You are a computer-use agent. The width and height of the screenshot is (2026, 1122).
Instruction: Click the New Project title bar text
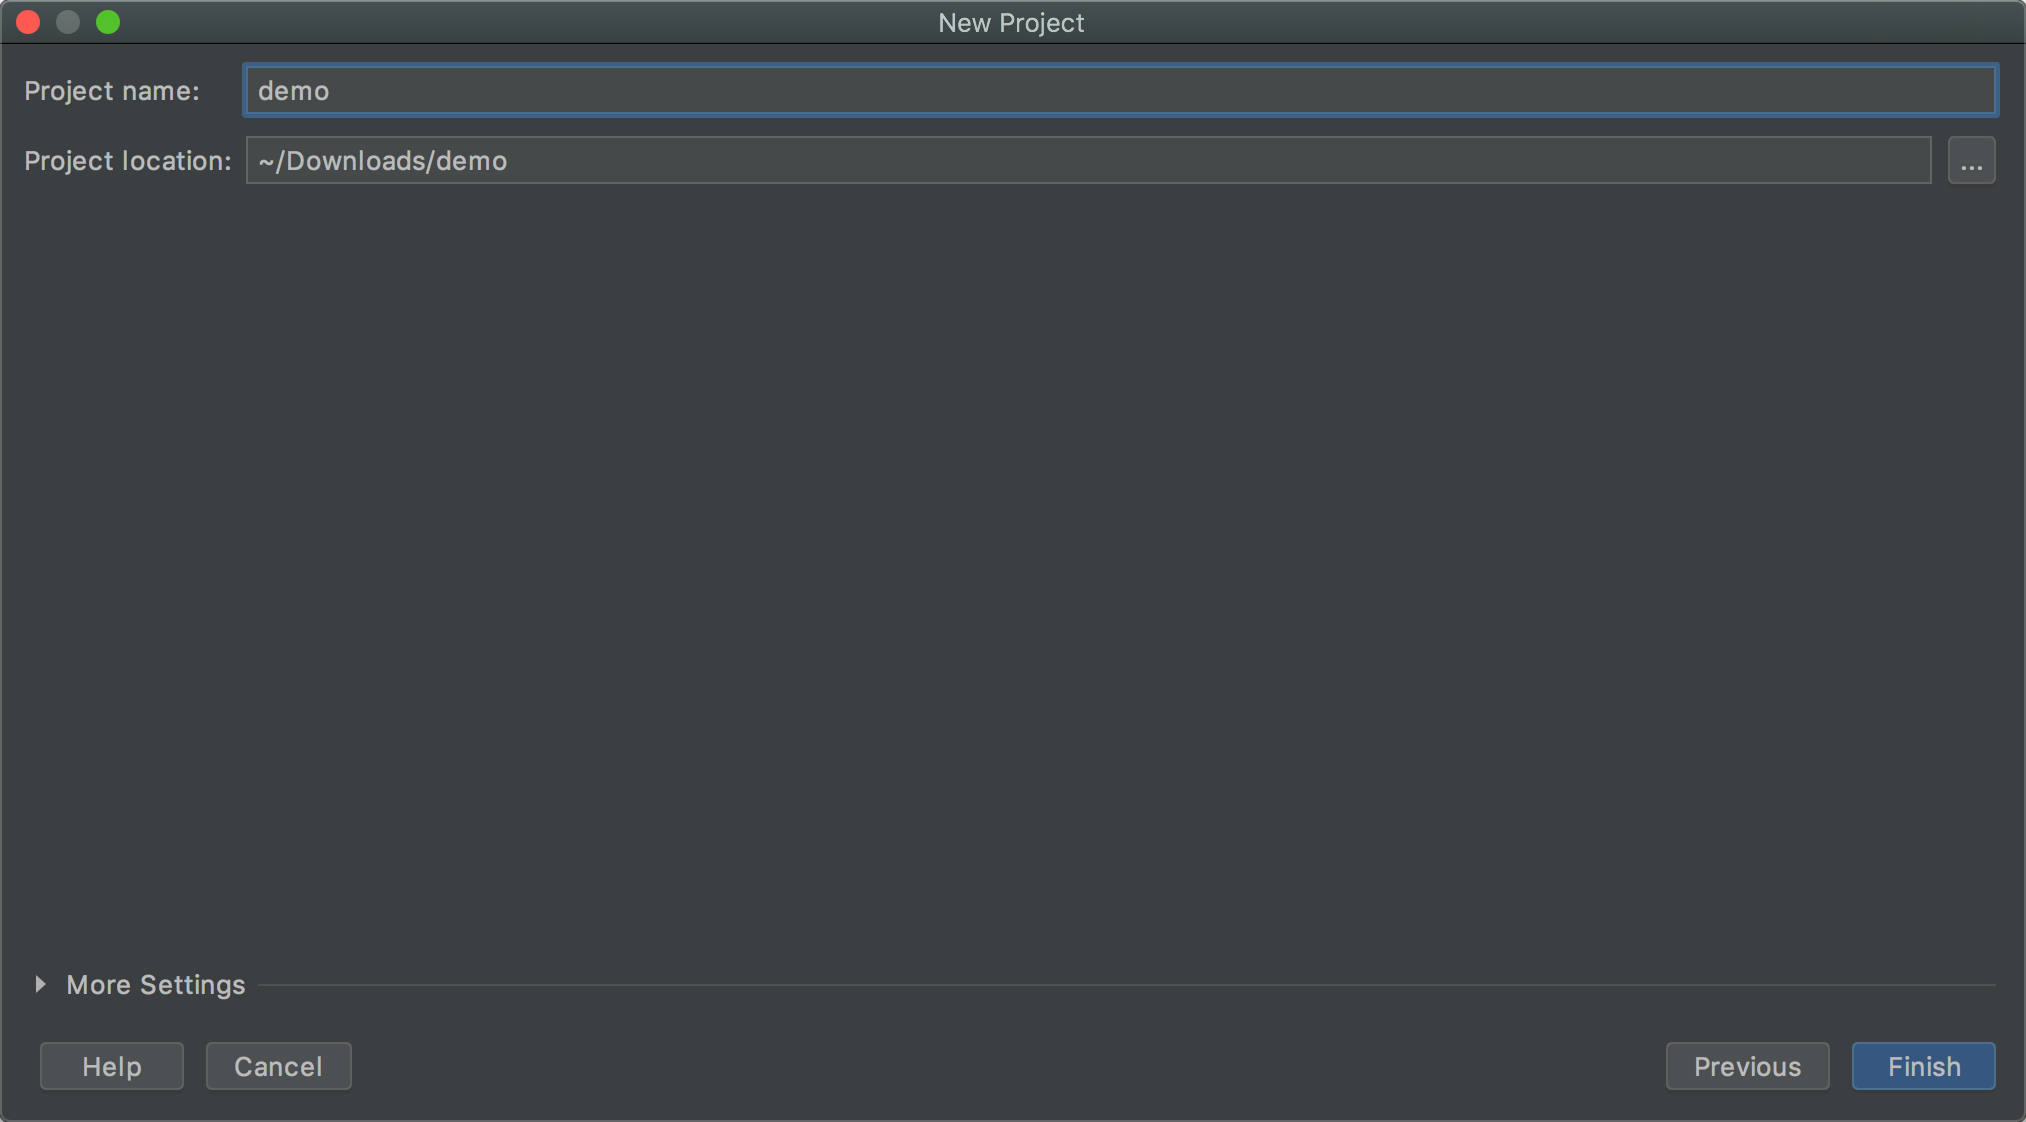coord(1011,22)
